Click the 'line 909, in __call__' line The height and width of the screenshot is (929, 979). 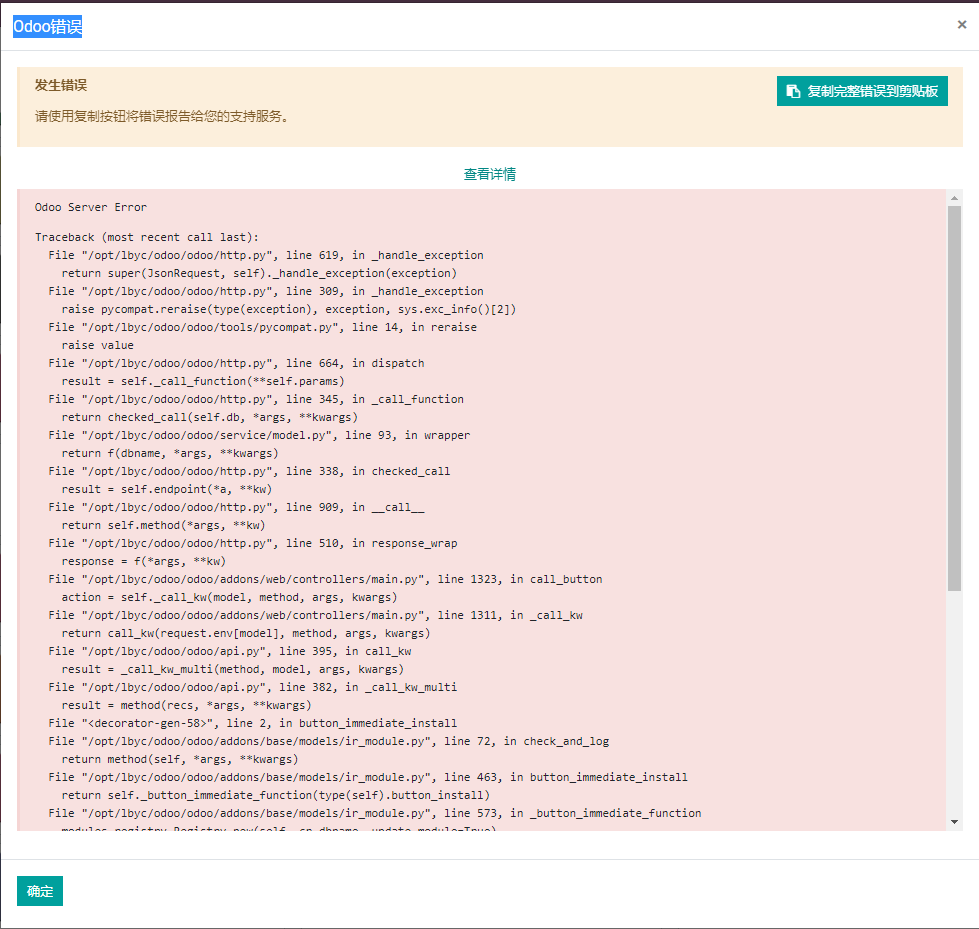[236, 508]
